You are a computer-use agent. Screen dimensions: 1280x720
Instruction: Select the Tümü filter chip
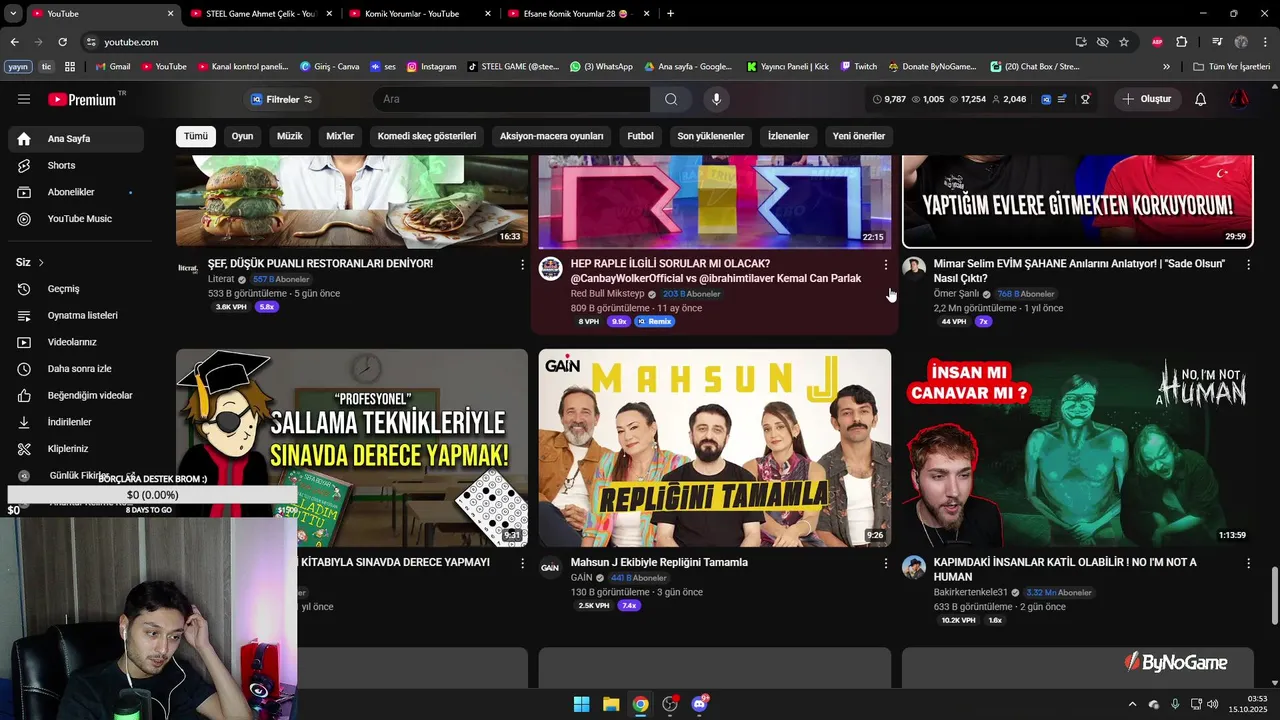(196, 136)
